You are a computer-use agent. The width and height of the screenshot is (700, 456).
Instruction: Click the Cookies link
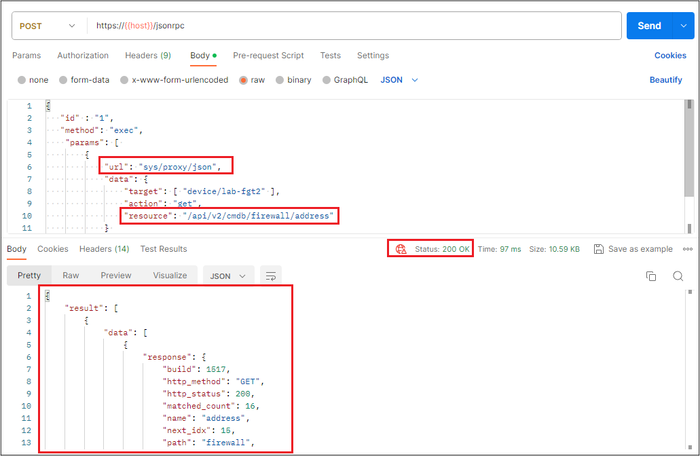670,55
